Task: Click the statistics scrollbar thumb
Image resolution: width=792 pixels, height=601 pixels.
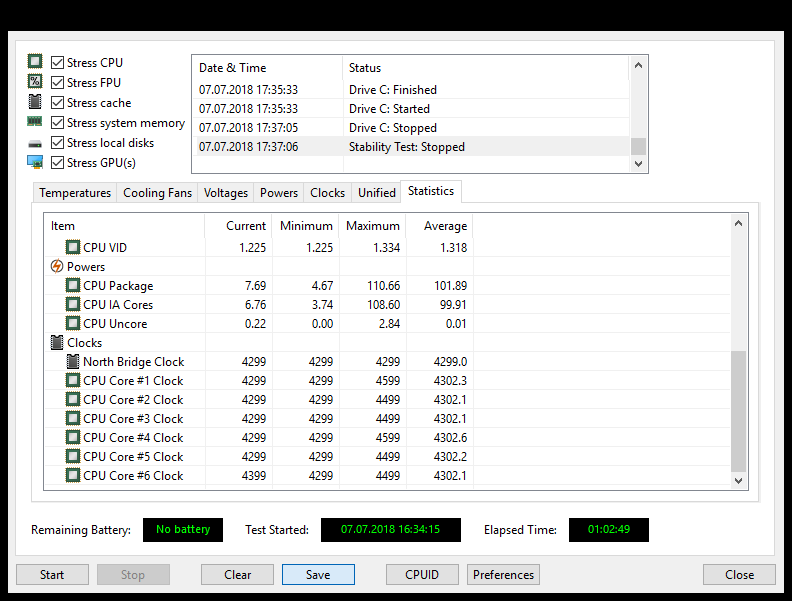Action: coord(738,411)
